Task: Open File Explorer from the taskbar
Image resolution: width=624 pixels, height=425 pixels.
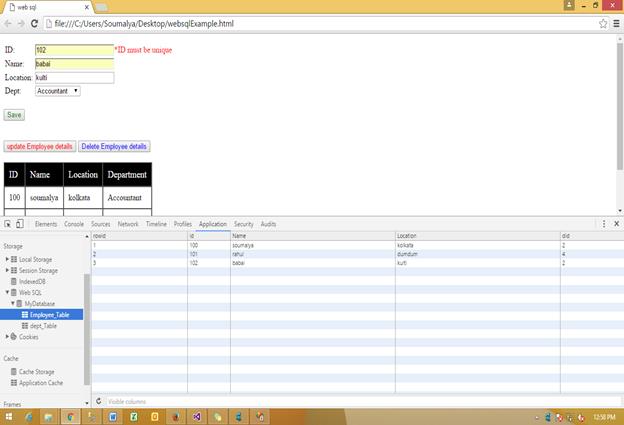Action: point(49,417)
